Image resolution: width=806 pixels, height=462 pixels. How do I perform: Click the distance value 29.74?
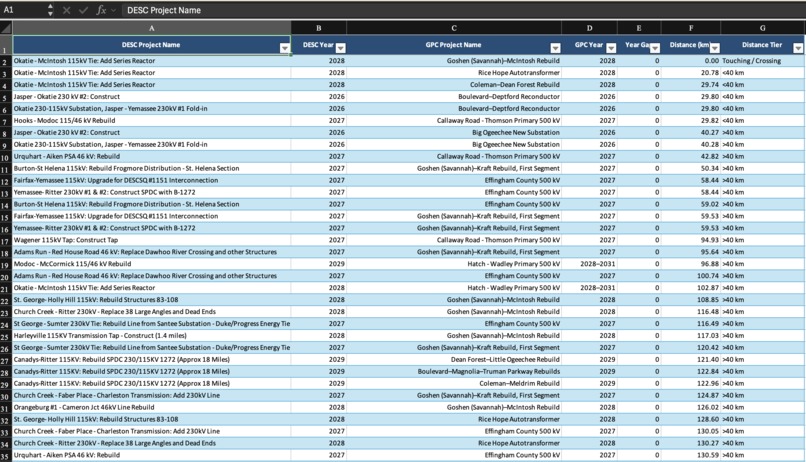710,84
